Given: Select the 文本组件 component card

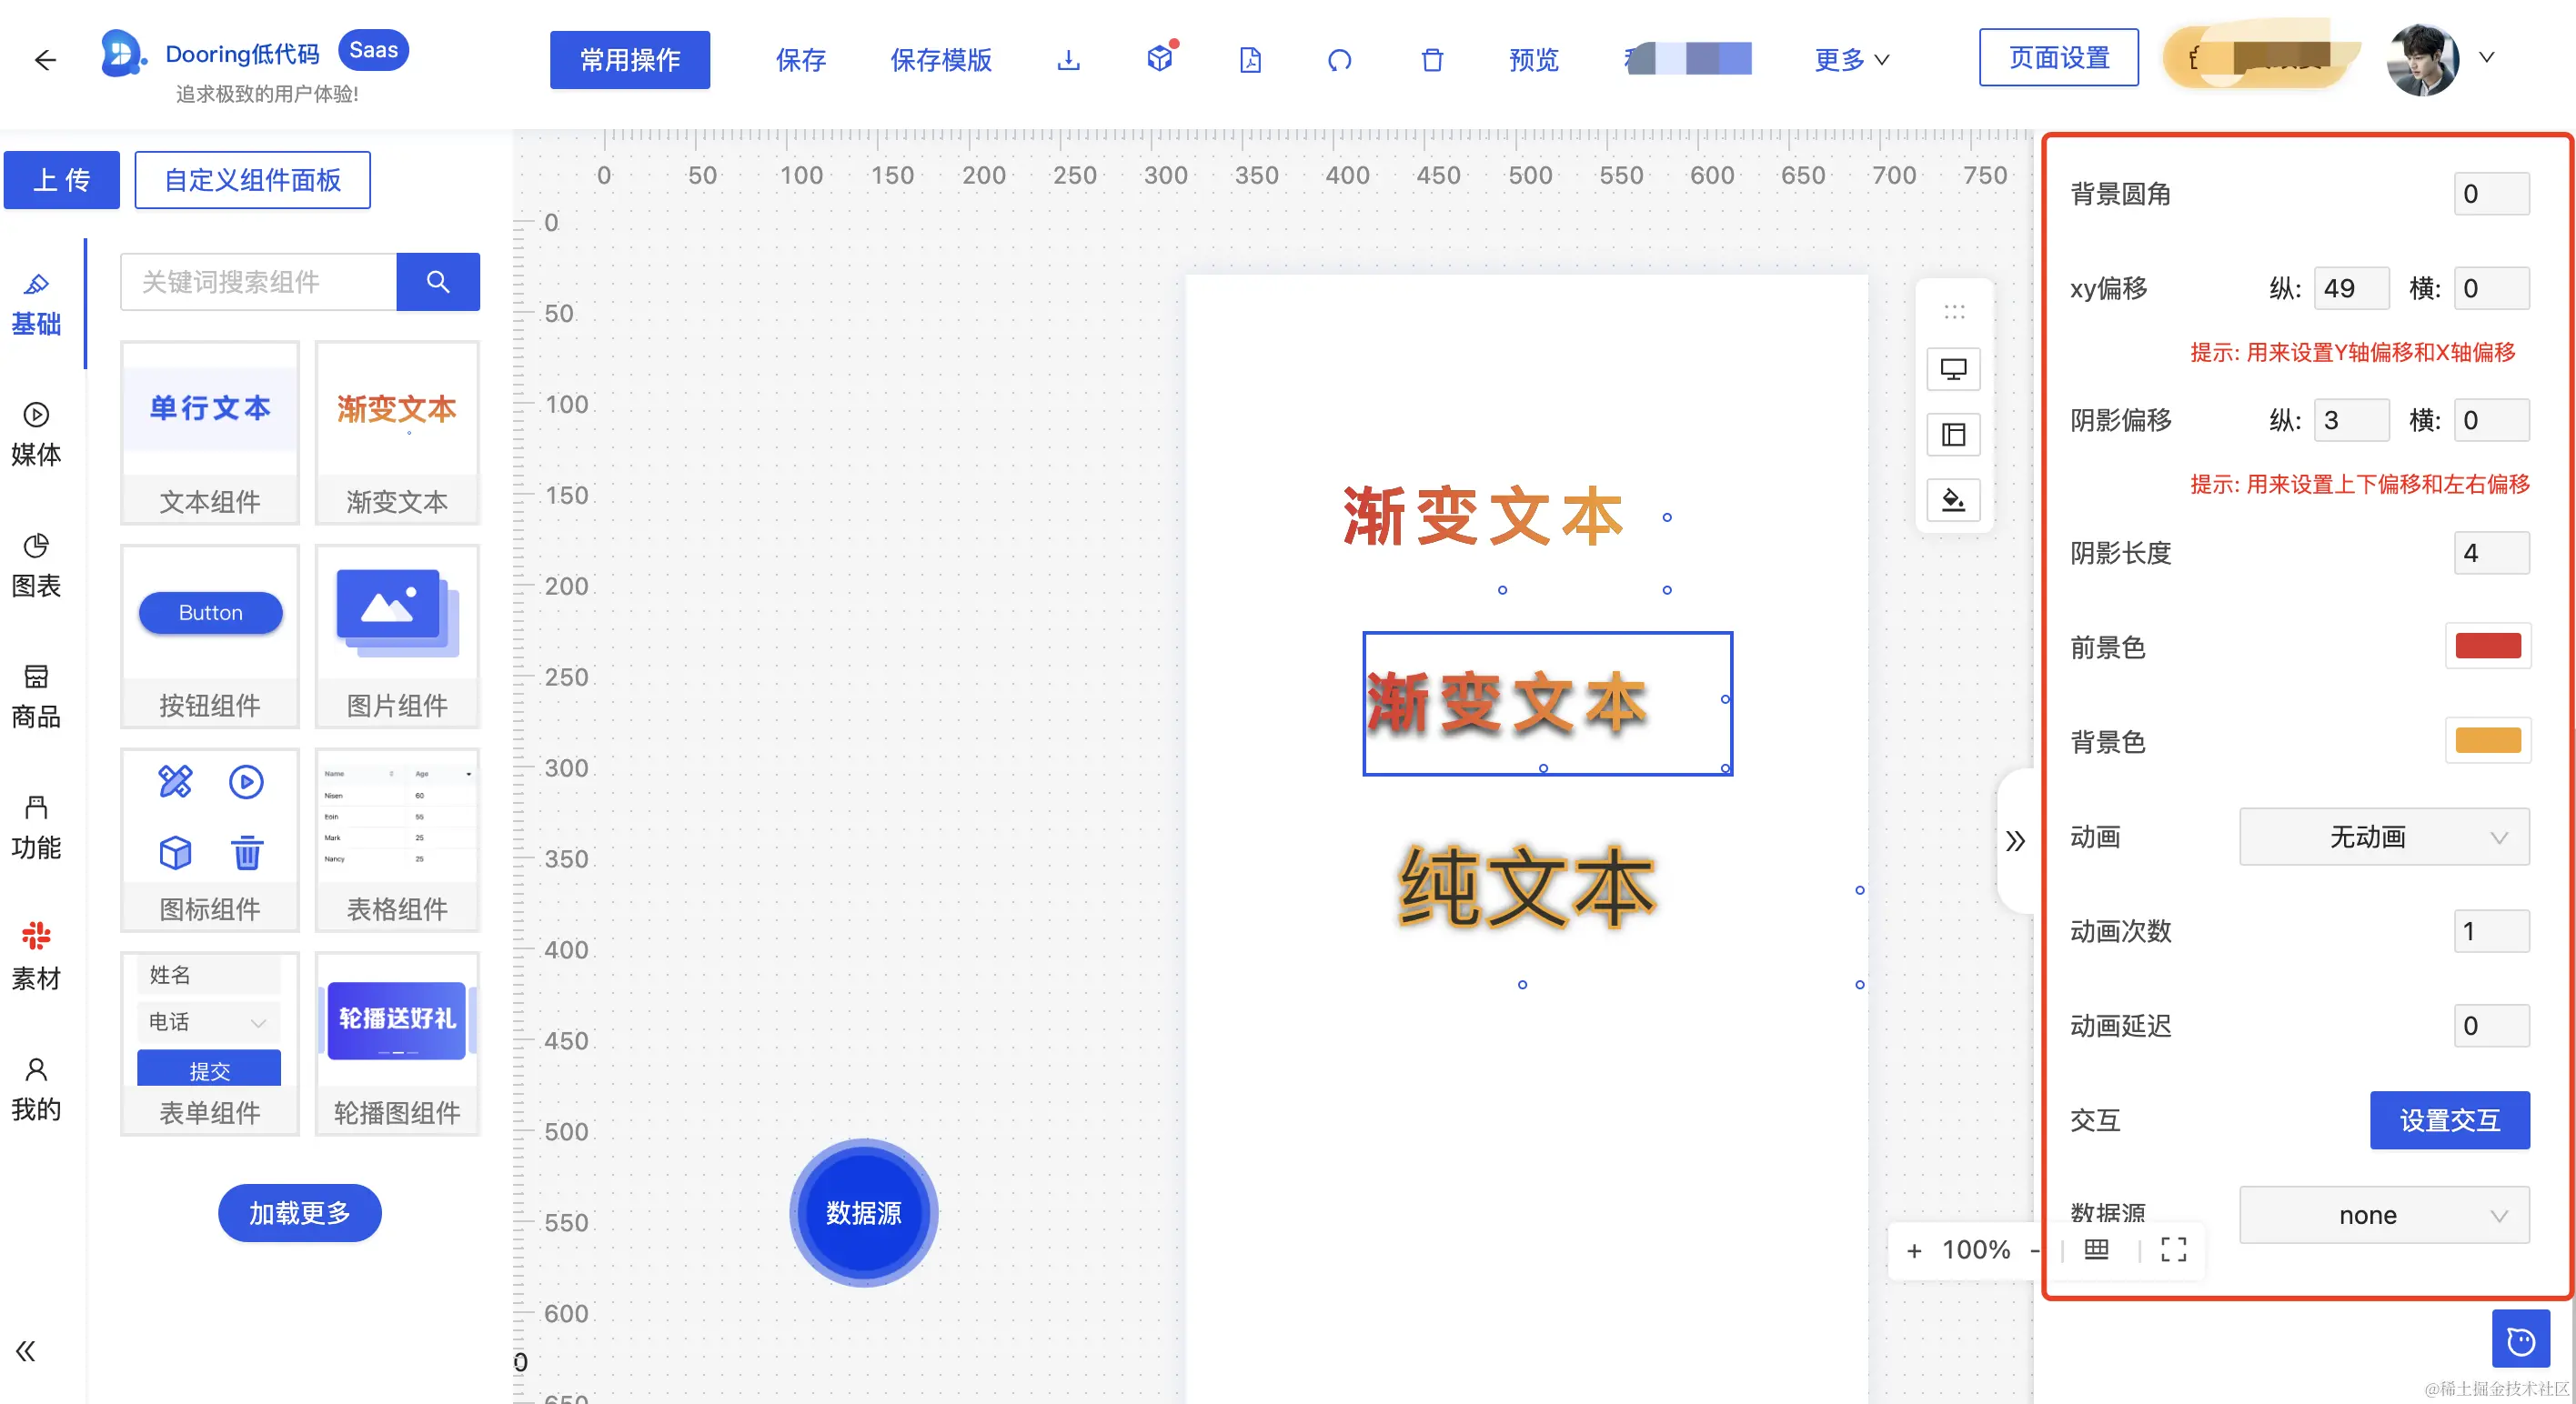Looking at the screenshot, I should (x=210, y=433).
